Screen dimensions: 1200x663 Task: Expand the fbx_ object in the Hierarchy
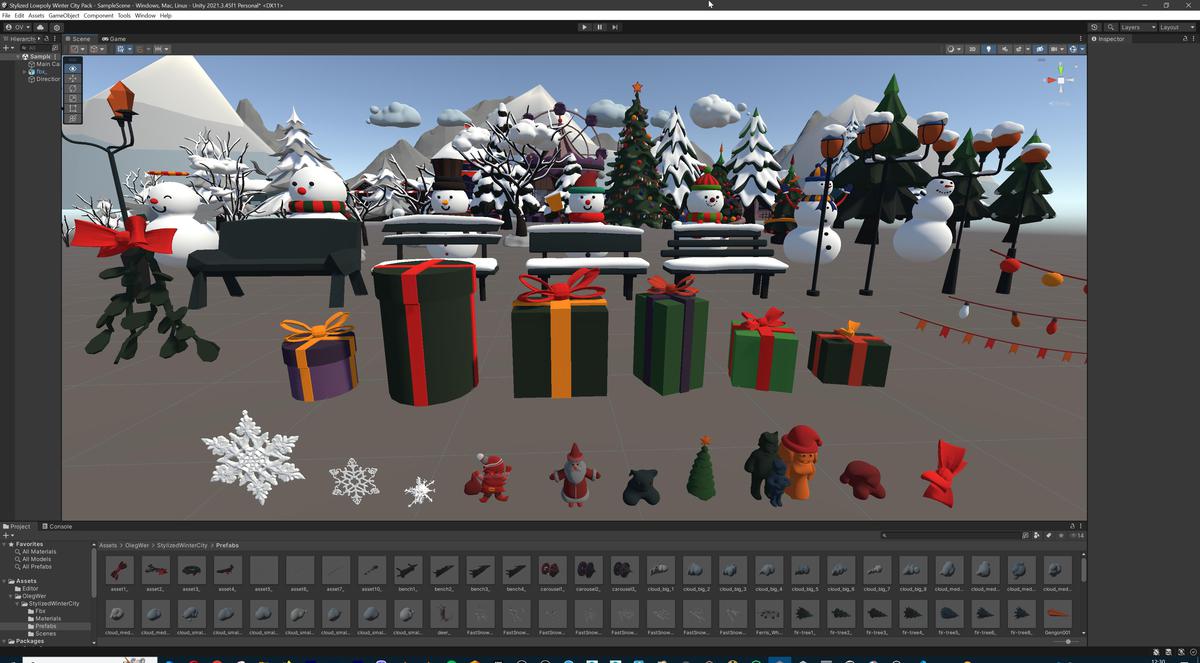24,72
